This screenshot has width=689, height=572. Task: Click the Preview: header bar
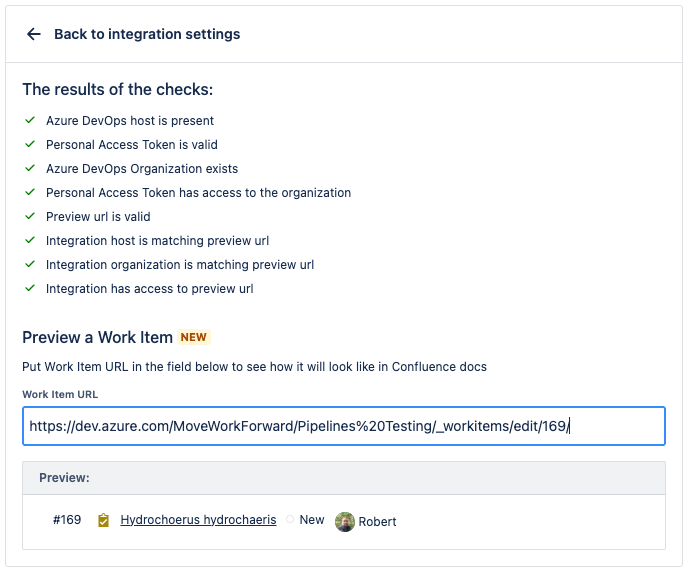pos(343,478)
